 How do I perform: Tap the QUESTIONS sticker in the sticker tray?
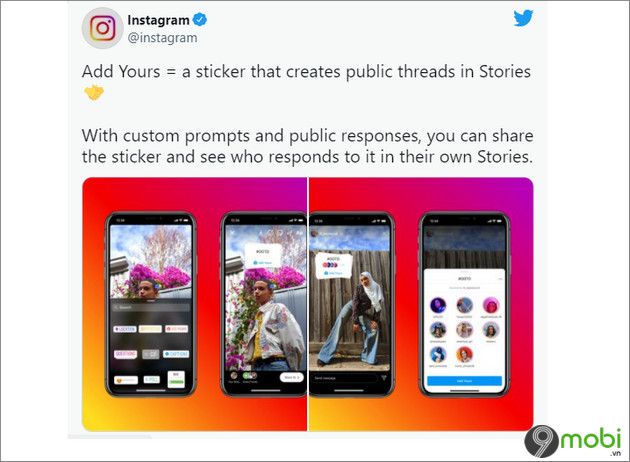(x=125, y=354)
